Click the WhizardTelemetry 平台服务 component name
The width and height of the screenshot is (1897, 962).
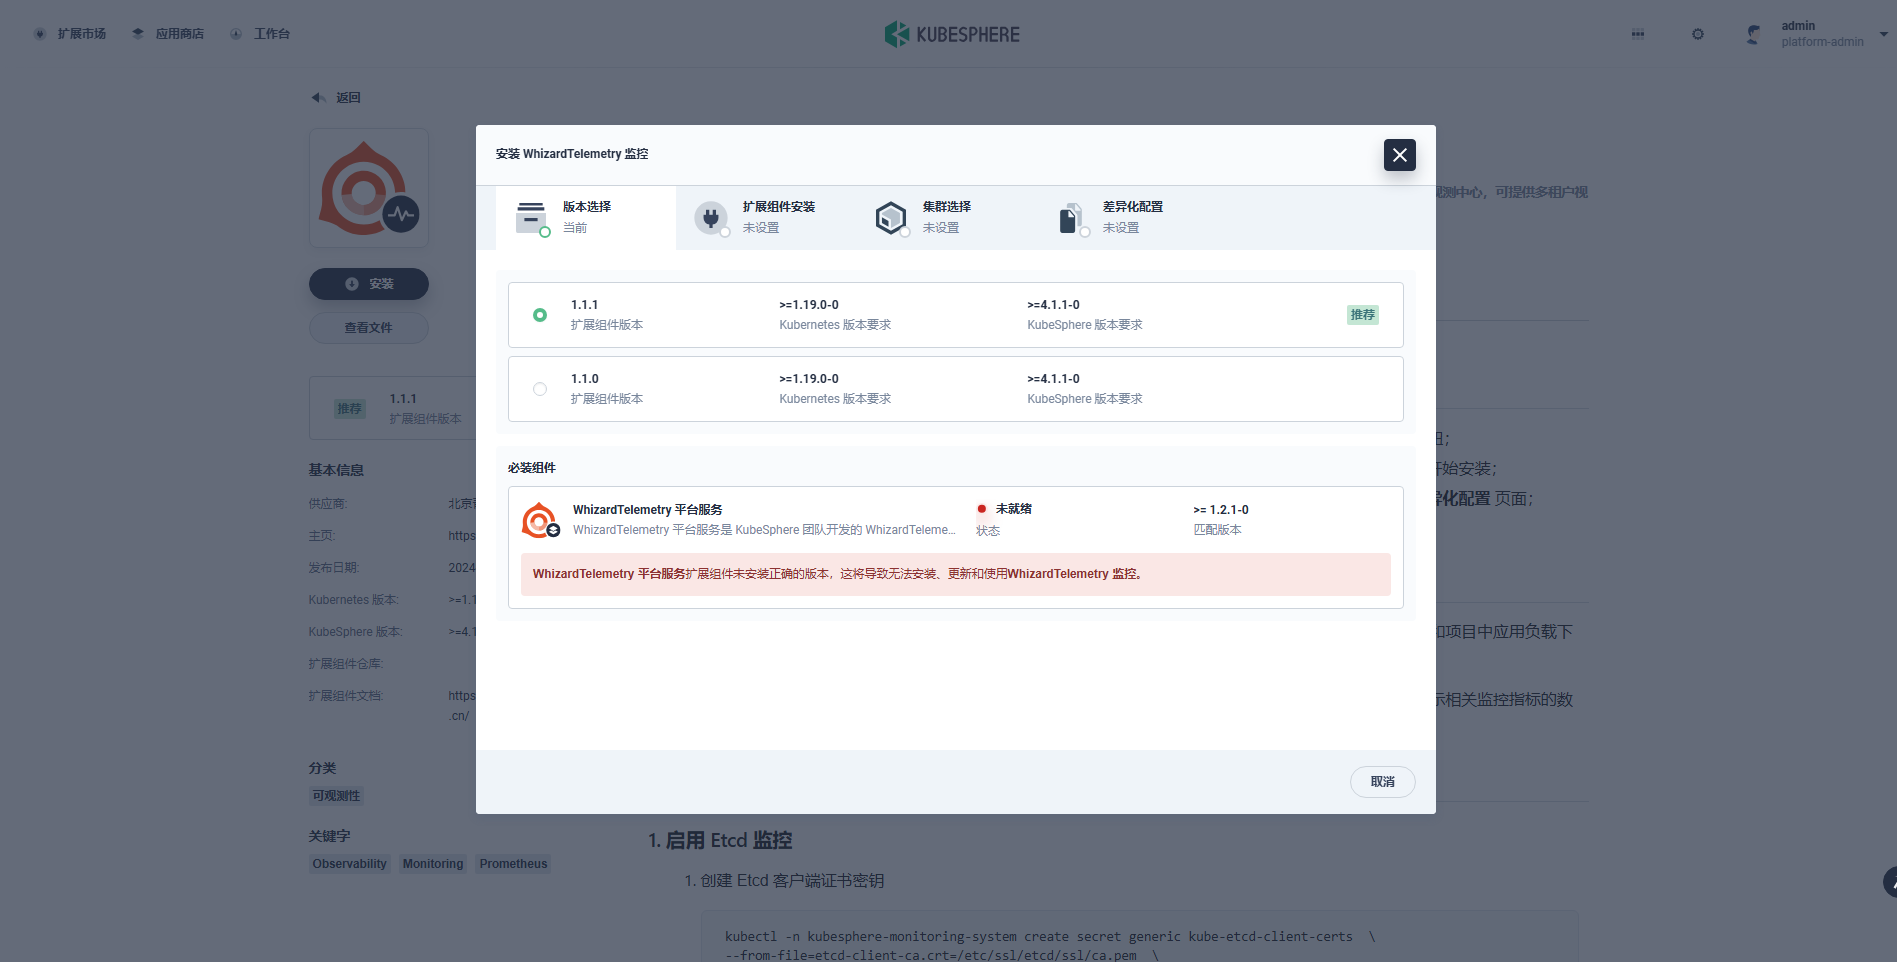pyautogui.click(x=647, y=510)
